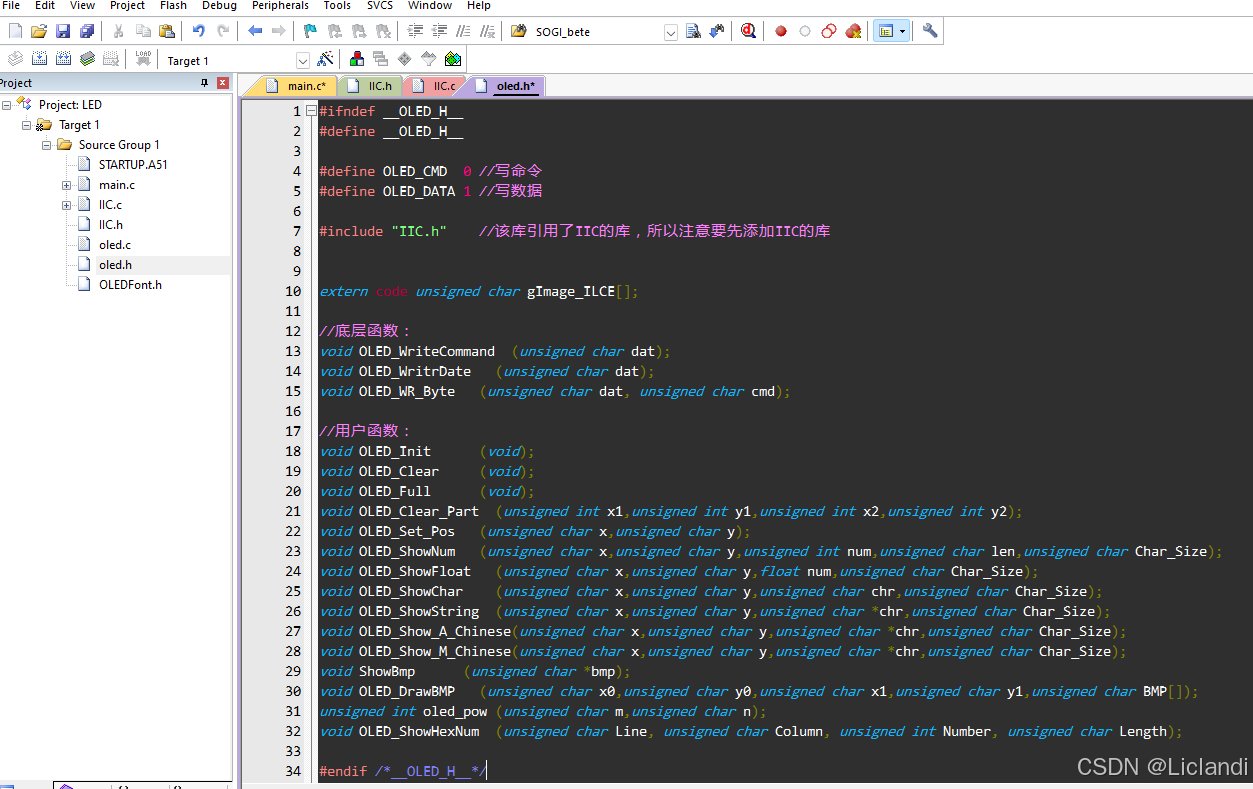Image resolution: width=1253 pixels, height=789 pixels.
Task: Open the window layout dropdown arrow
Action: tap(903, 31)
